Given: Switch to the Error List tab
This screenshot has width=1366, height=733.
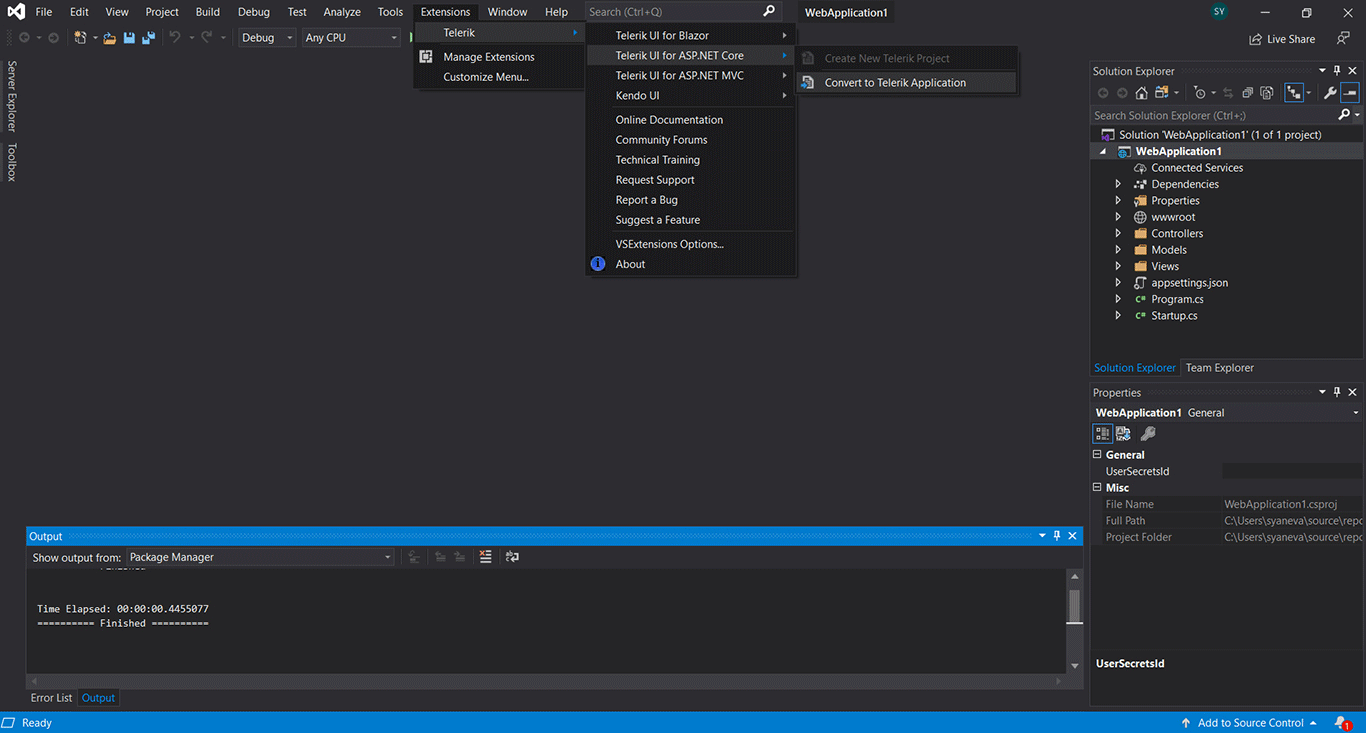Looking at the screenshot, I should pos(51,698).
